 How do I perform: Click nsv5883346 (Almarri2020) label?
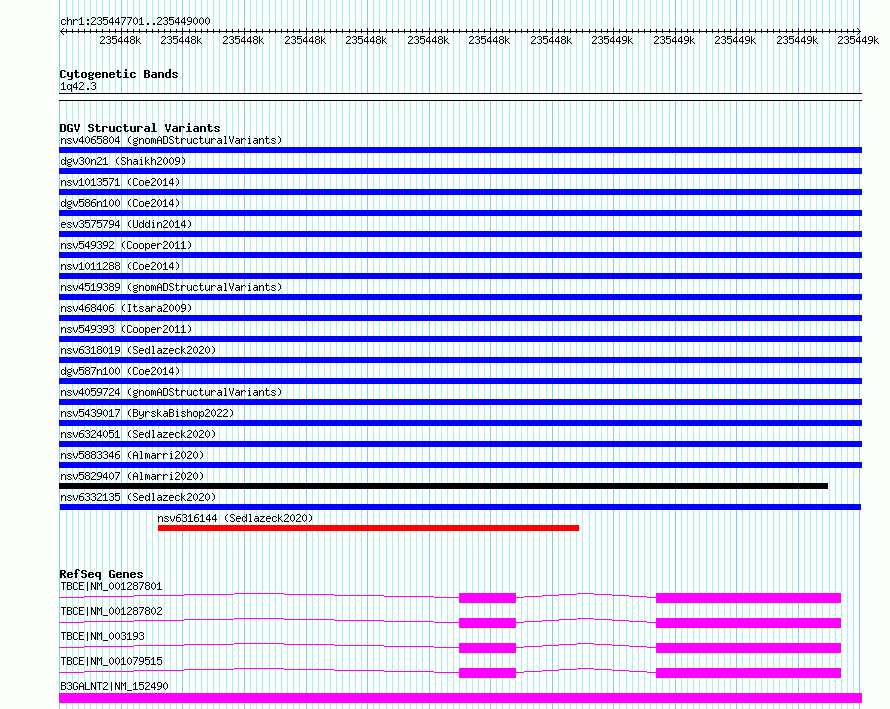132,455
